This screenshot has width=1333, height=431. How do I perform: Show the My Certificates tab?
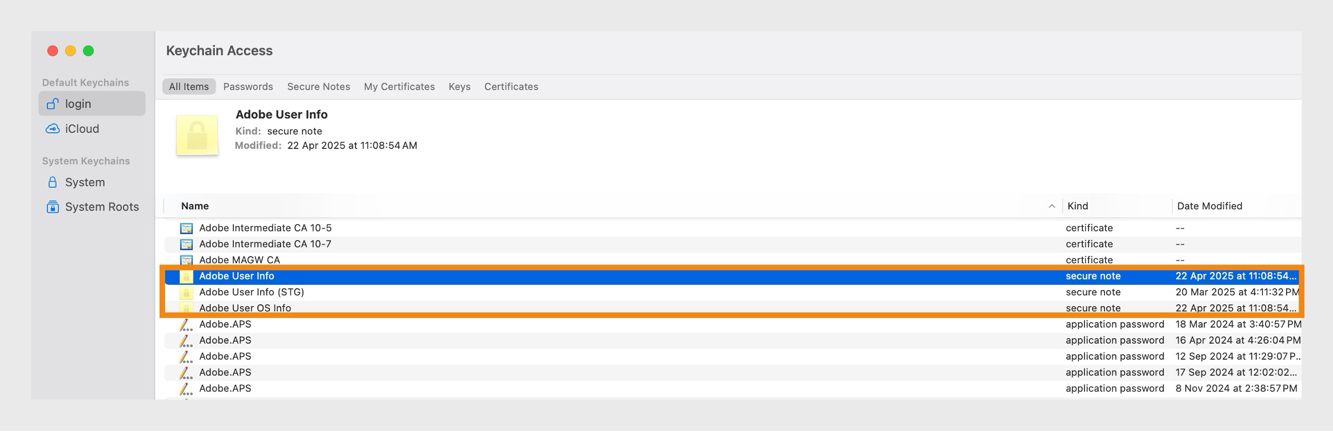tap(399, 87)
